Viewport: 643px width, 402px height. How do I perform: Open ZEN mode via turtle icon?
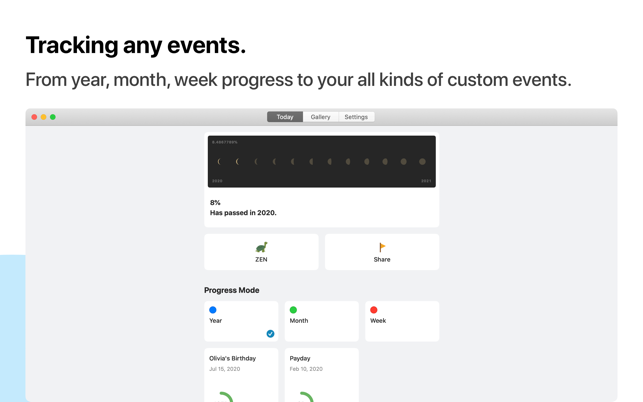(x=261, y=247)
